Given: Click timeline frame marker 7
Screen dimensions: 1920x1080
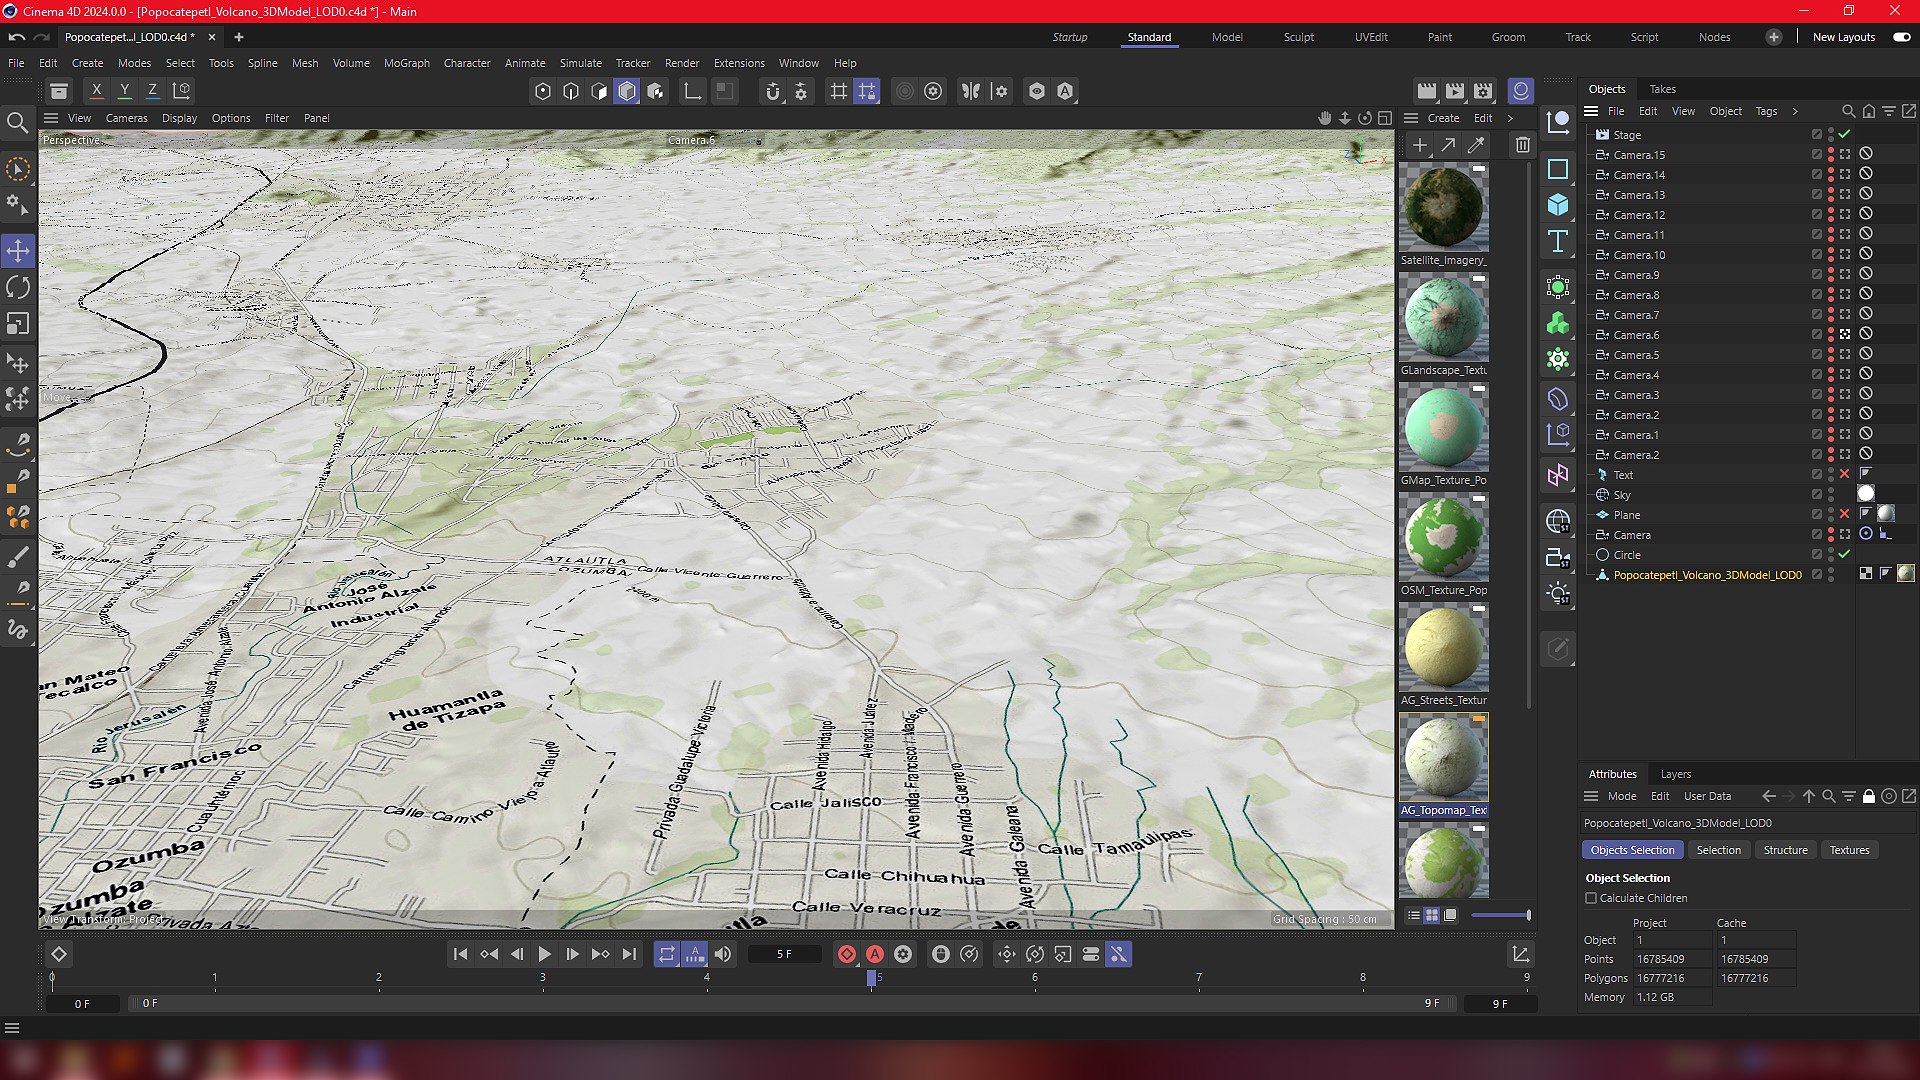Looking at the screenshot, I should pyautogui.click(x=1198, y=977).
